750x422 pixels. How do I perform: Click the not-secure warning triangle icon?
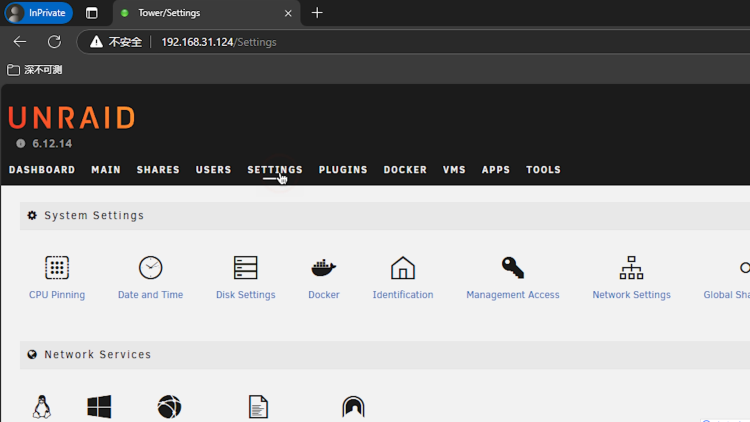tap(96, 42)
